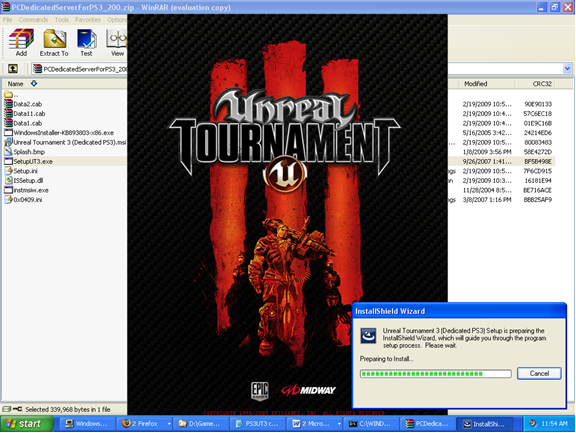Click the Add toolbar icon in WinRAR
The image size is (576, 433).
21,42
